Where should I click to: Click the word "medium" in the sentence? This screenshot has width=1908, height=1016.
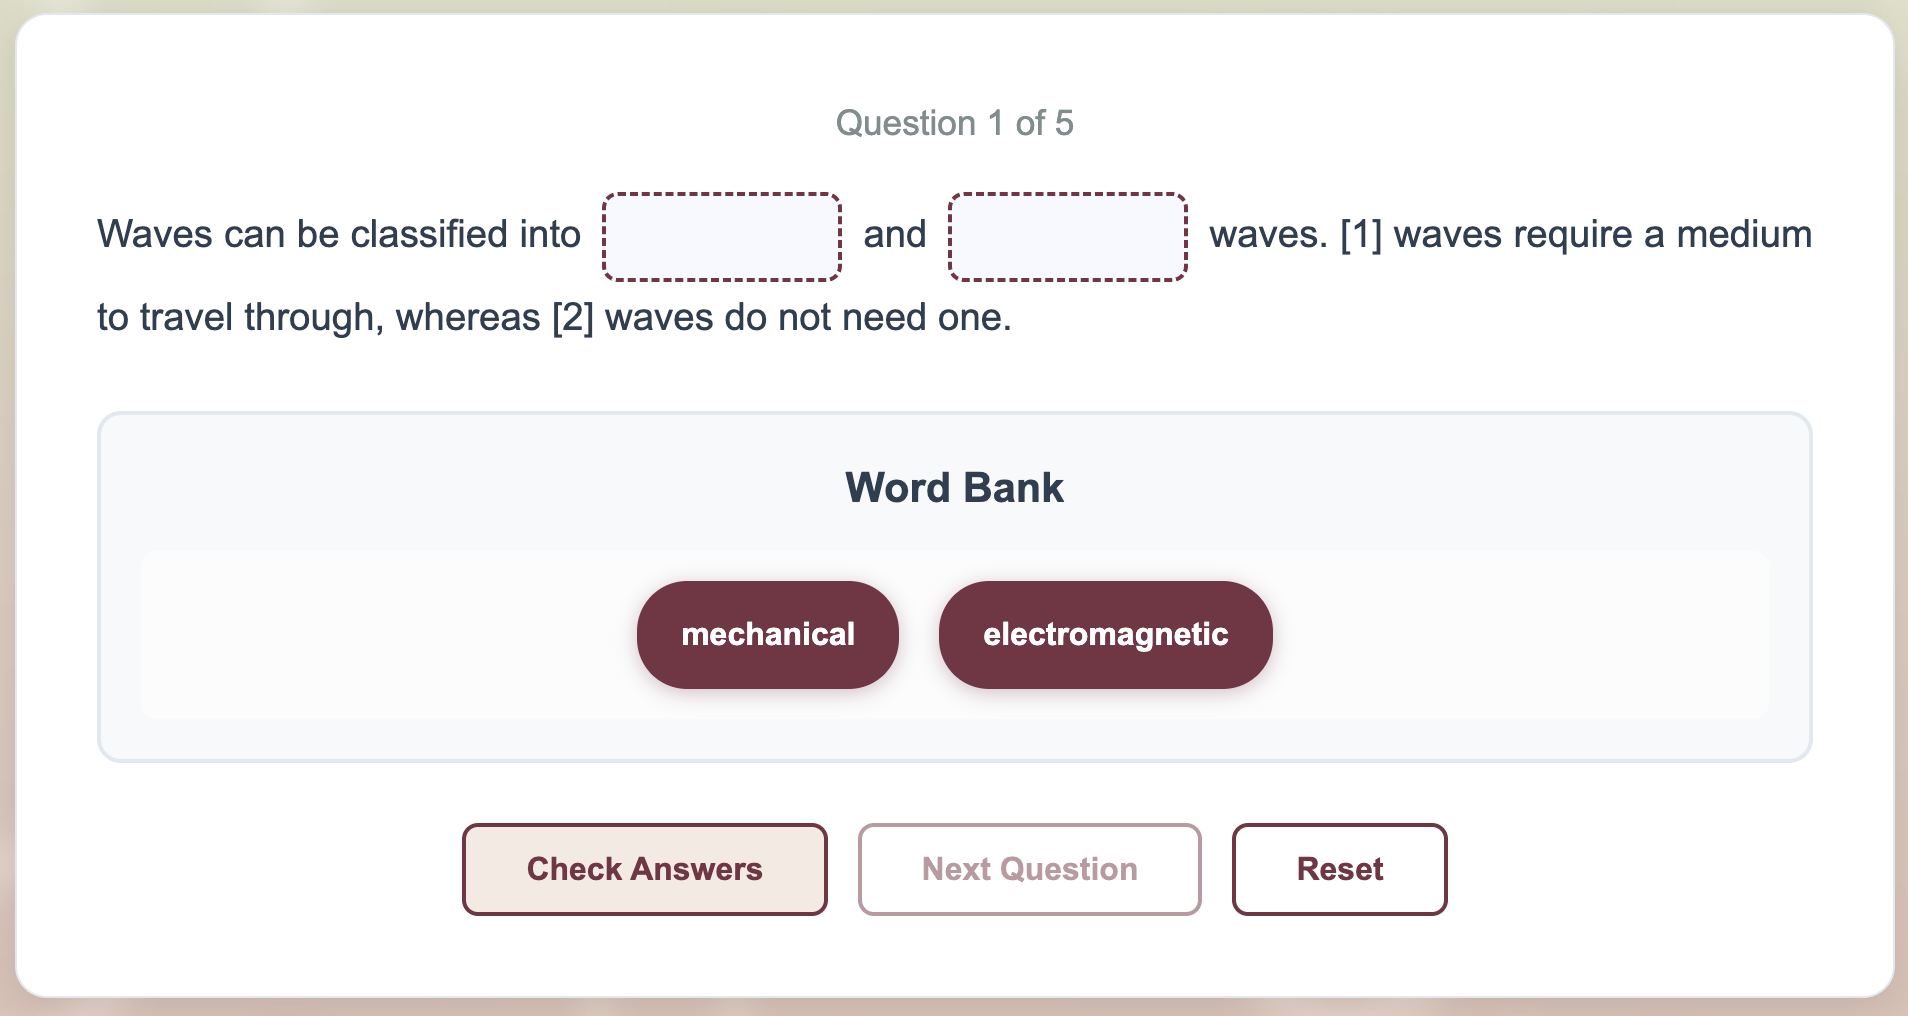(1744, 235)
